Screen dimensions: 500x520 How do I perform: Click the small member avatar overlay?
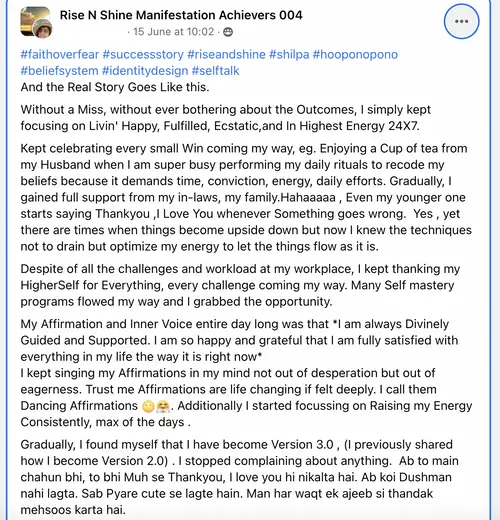(43, 28)
